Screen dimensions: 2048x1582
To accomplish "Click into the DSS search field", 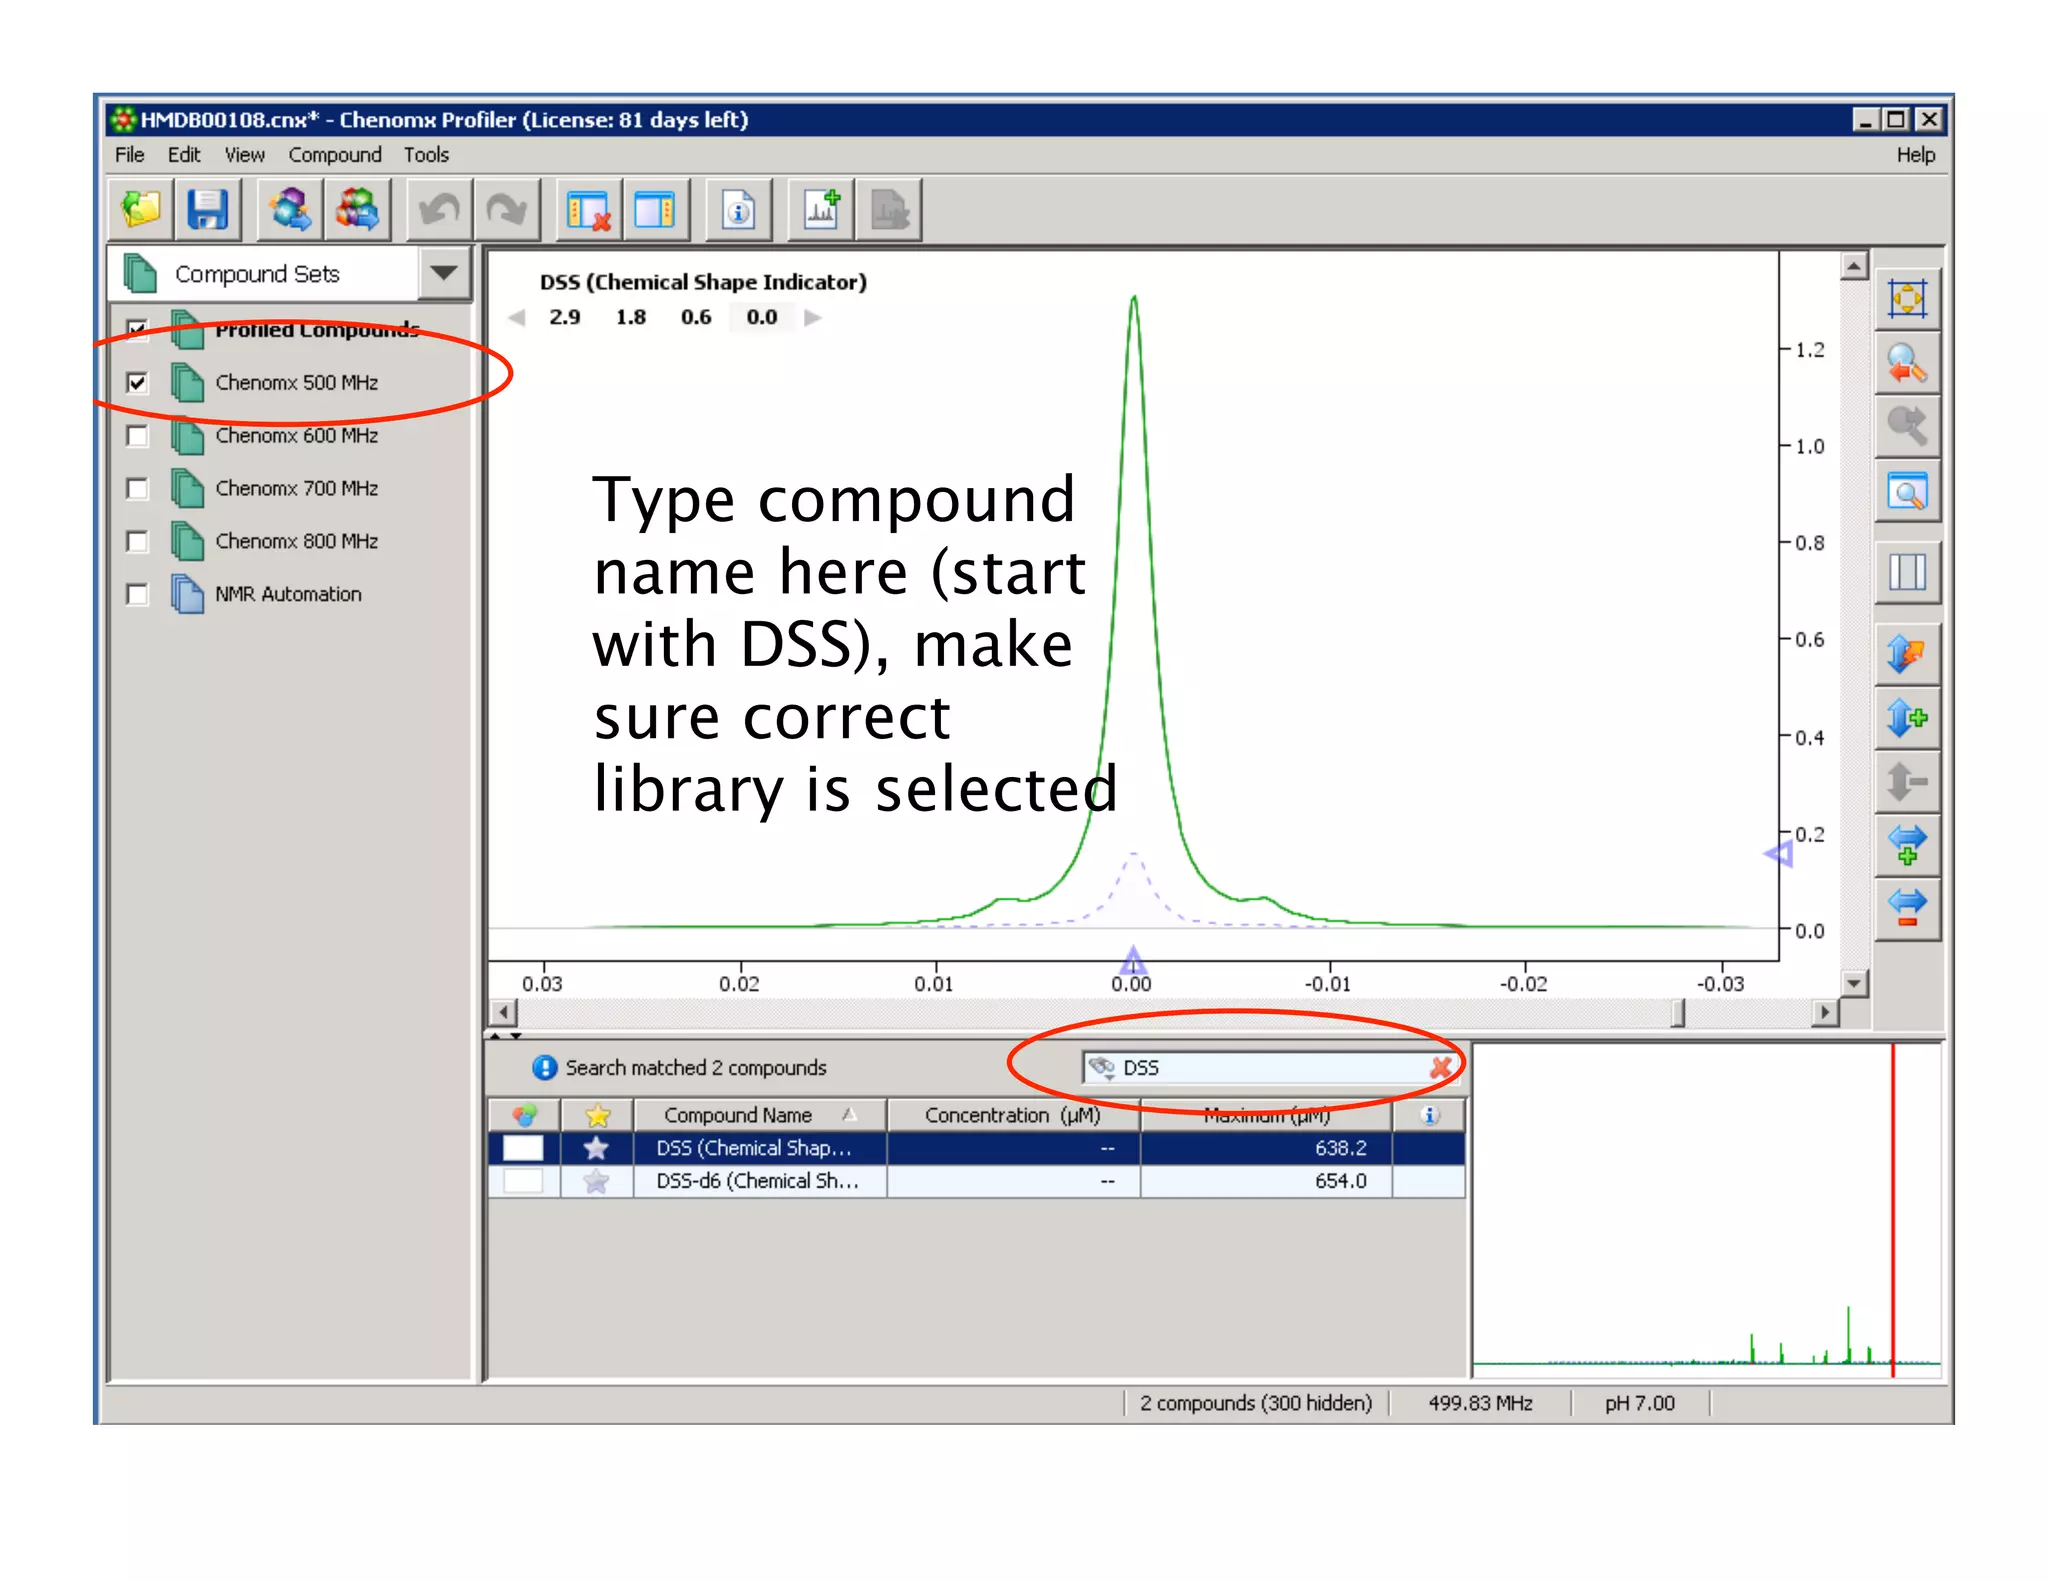I will 1272,1068.
